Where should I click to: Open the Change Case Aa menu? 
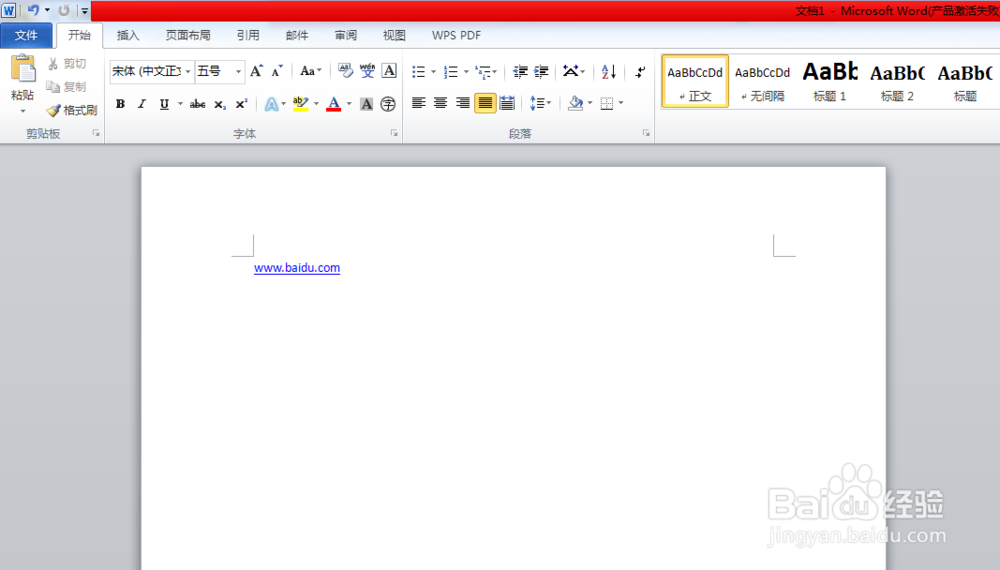[311, 71]
